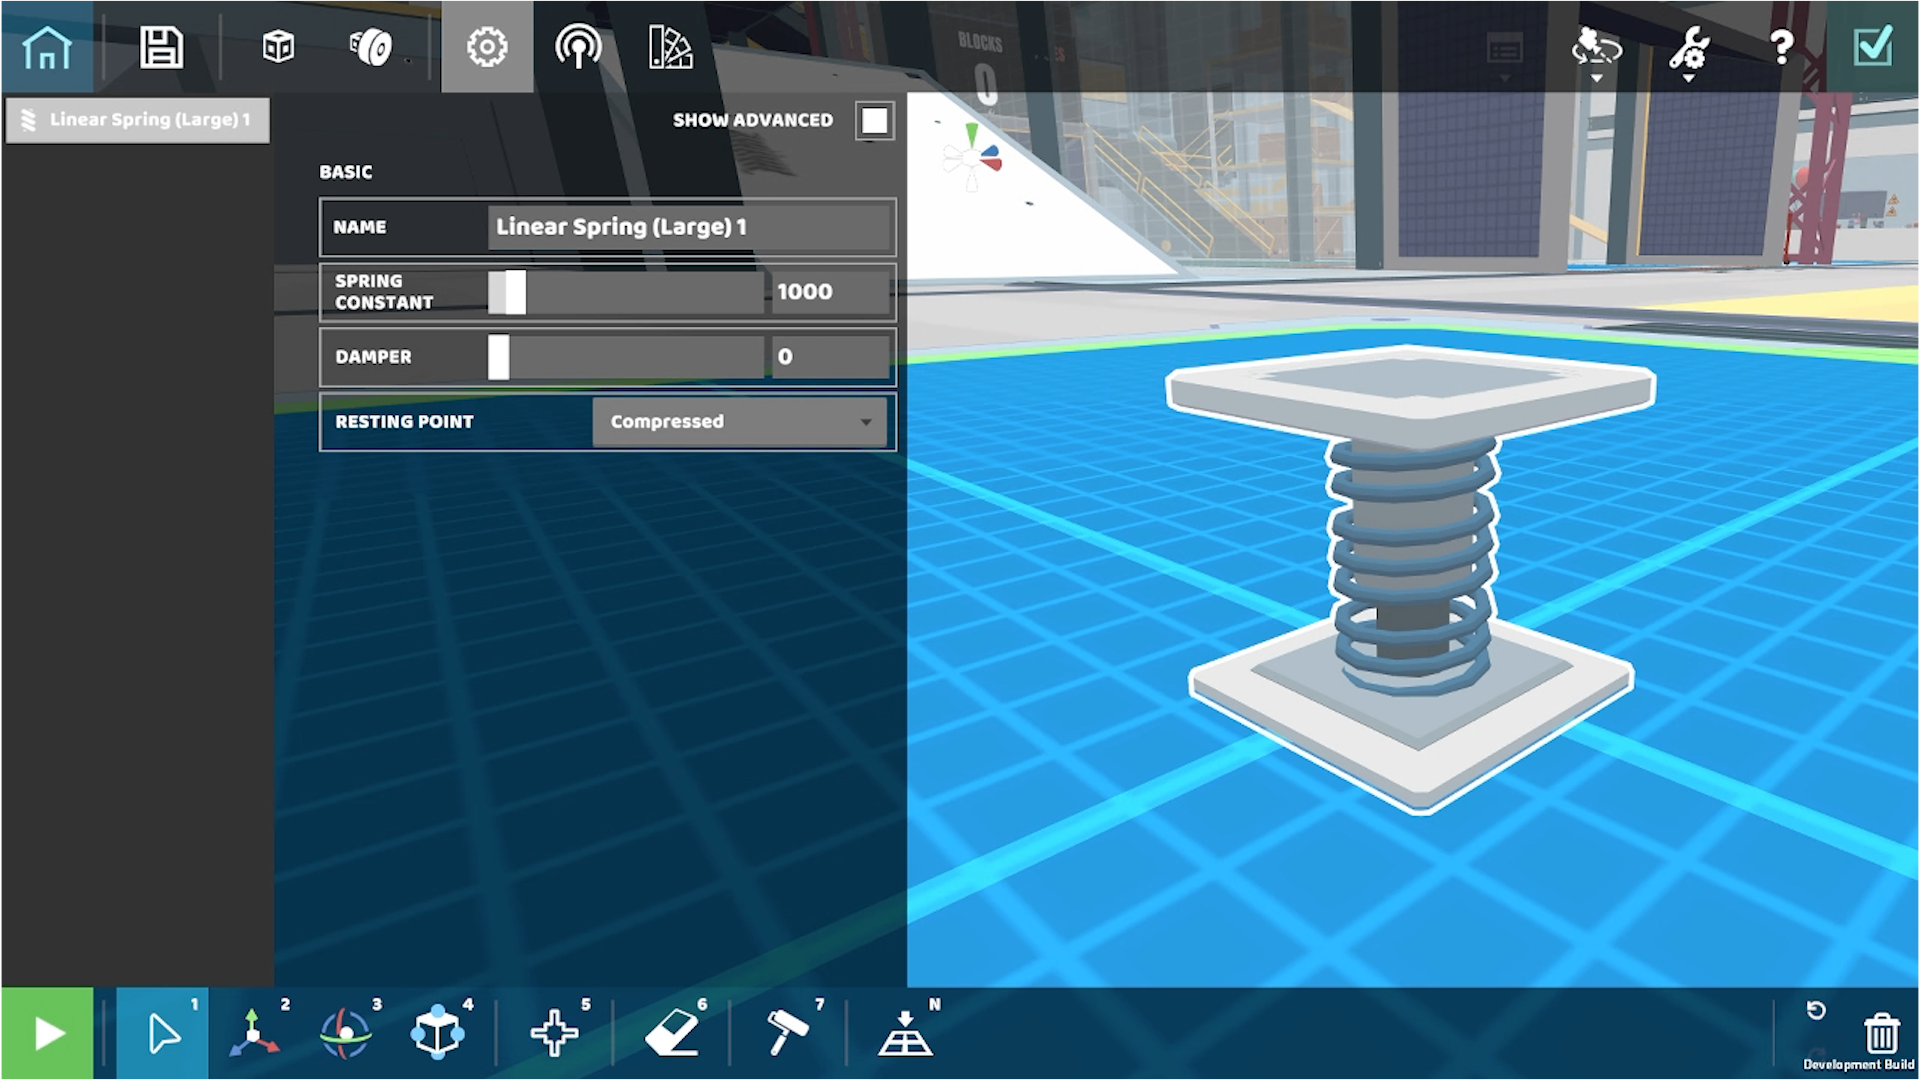Select the Paint roller tool
This screenshot has height=1080, width=1920.
(x=788, y=1032)
